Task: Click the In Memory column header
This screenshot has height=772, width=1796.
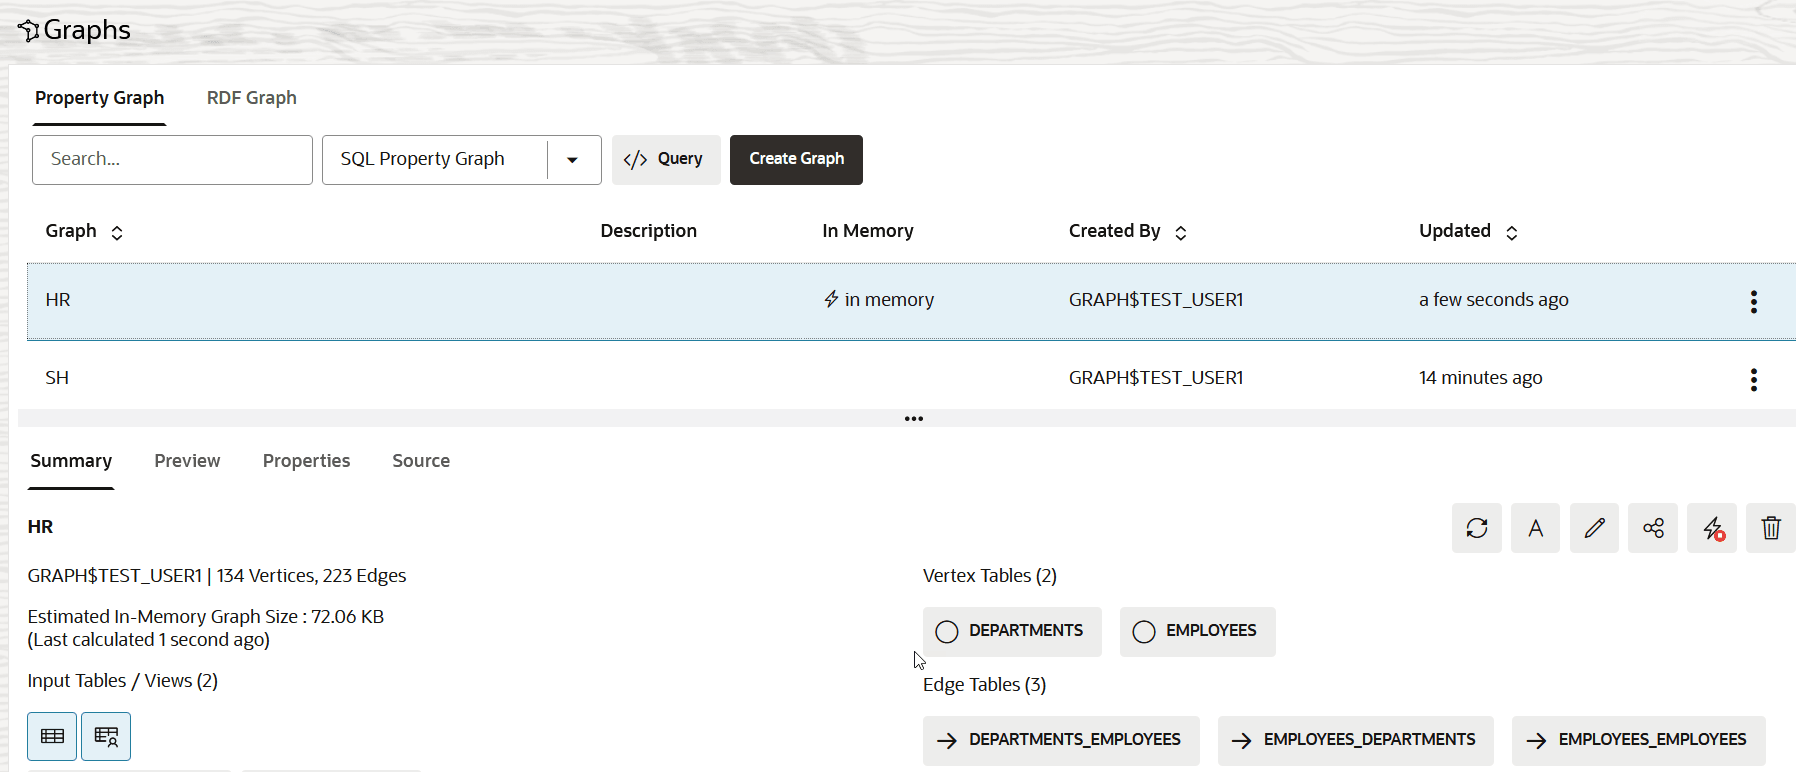Action: [868, 231]
